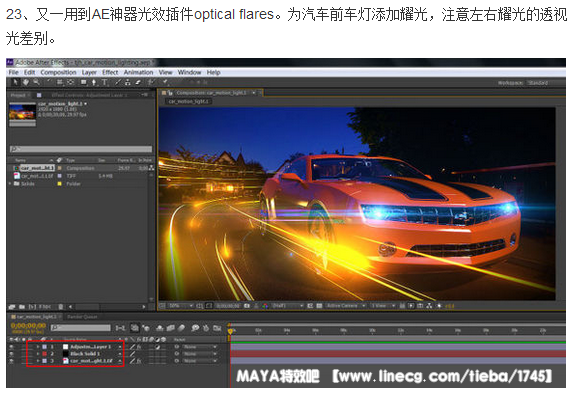Image resolution: width=586 pixels, height=393 pixels.
Task: Select the Hand tool in toolbar
Action: pos(26,82)
